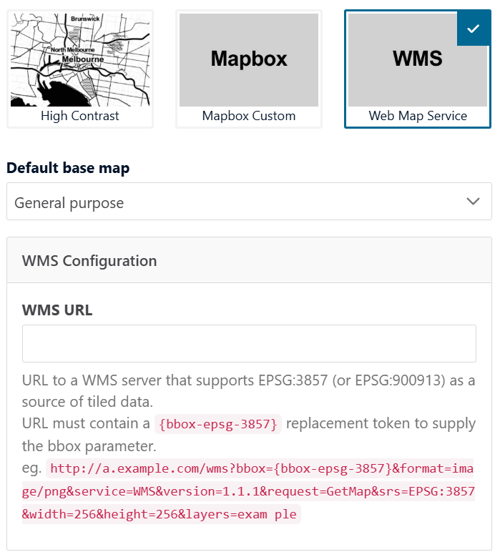Viewport: 500px width, 557px height.
Task: Open the Default base map dropdown
Action: pyautogui.click(x=249, y=201)
